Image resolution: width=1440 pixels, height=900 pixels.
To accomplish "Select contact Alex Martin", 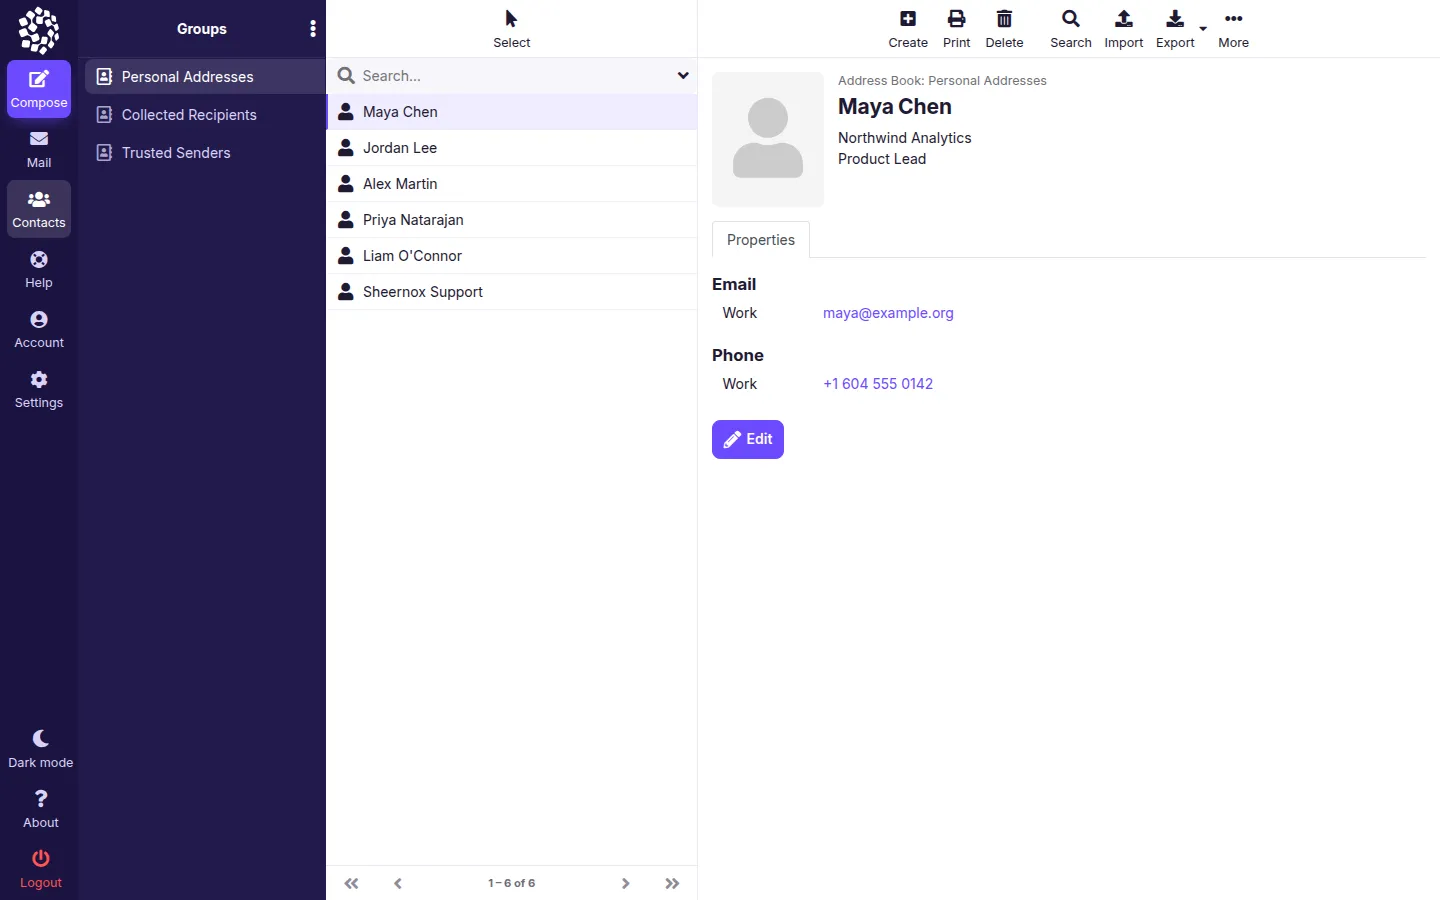I will 512,184.
